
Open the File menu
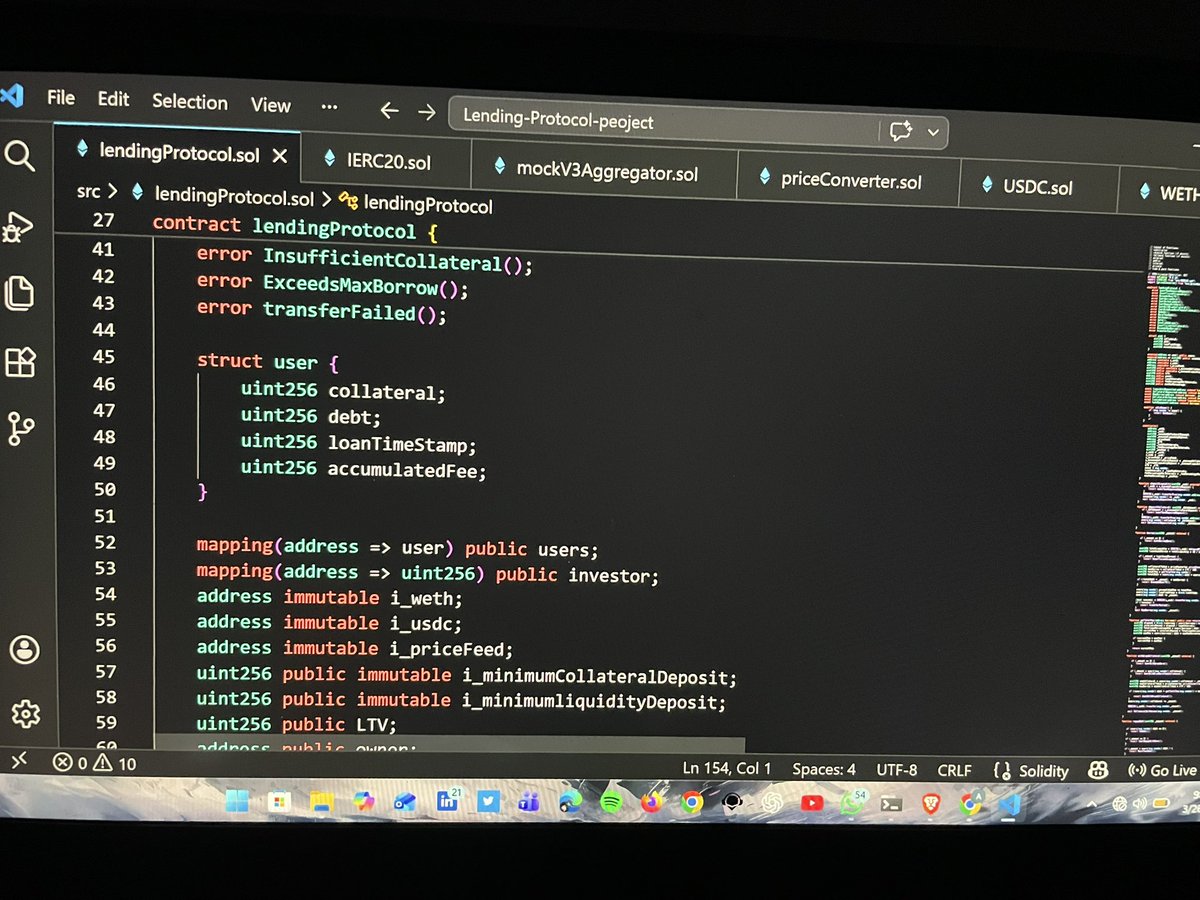[x=60, y=98]
